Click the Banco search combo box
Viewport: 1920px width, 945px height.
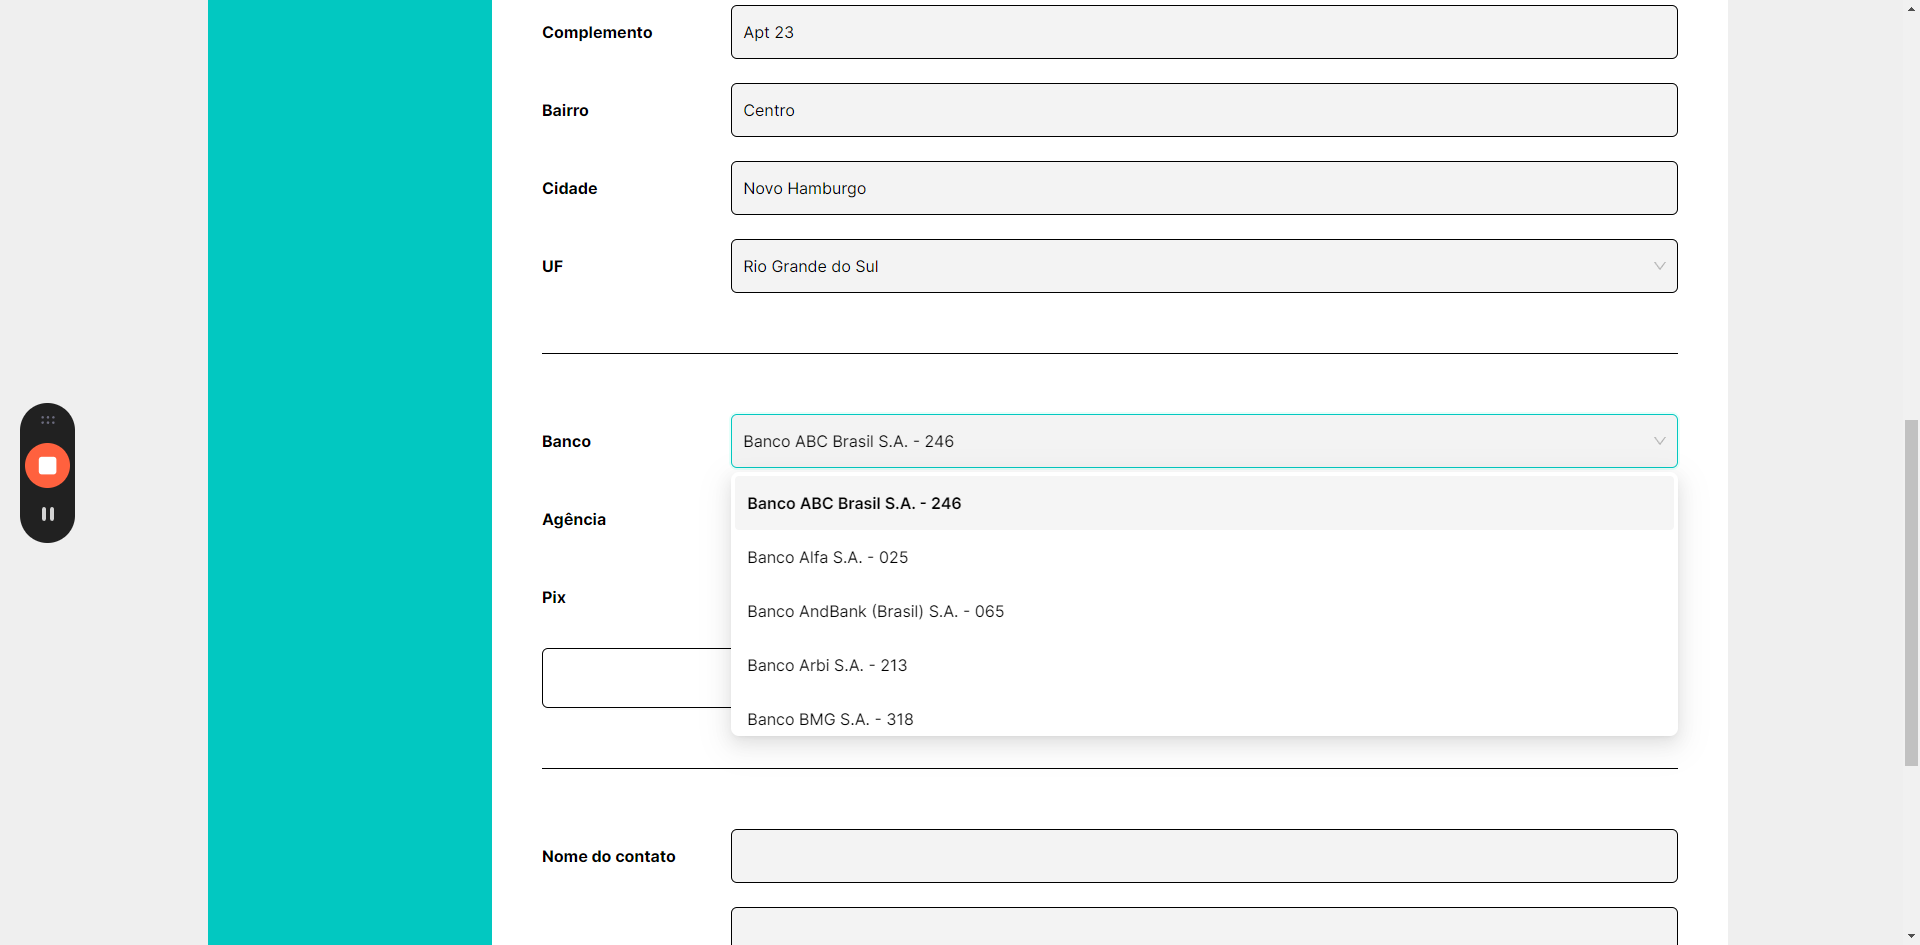[x=1204, y=441]
